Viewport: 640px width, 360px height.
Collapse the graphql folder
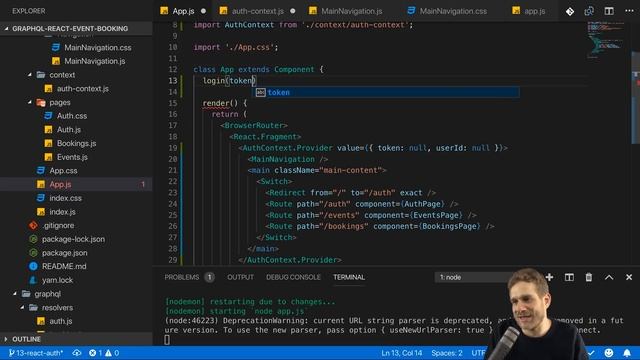(47, 294)
